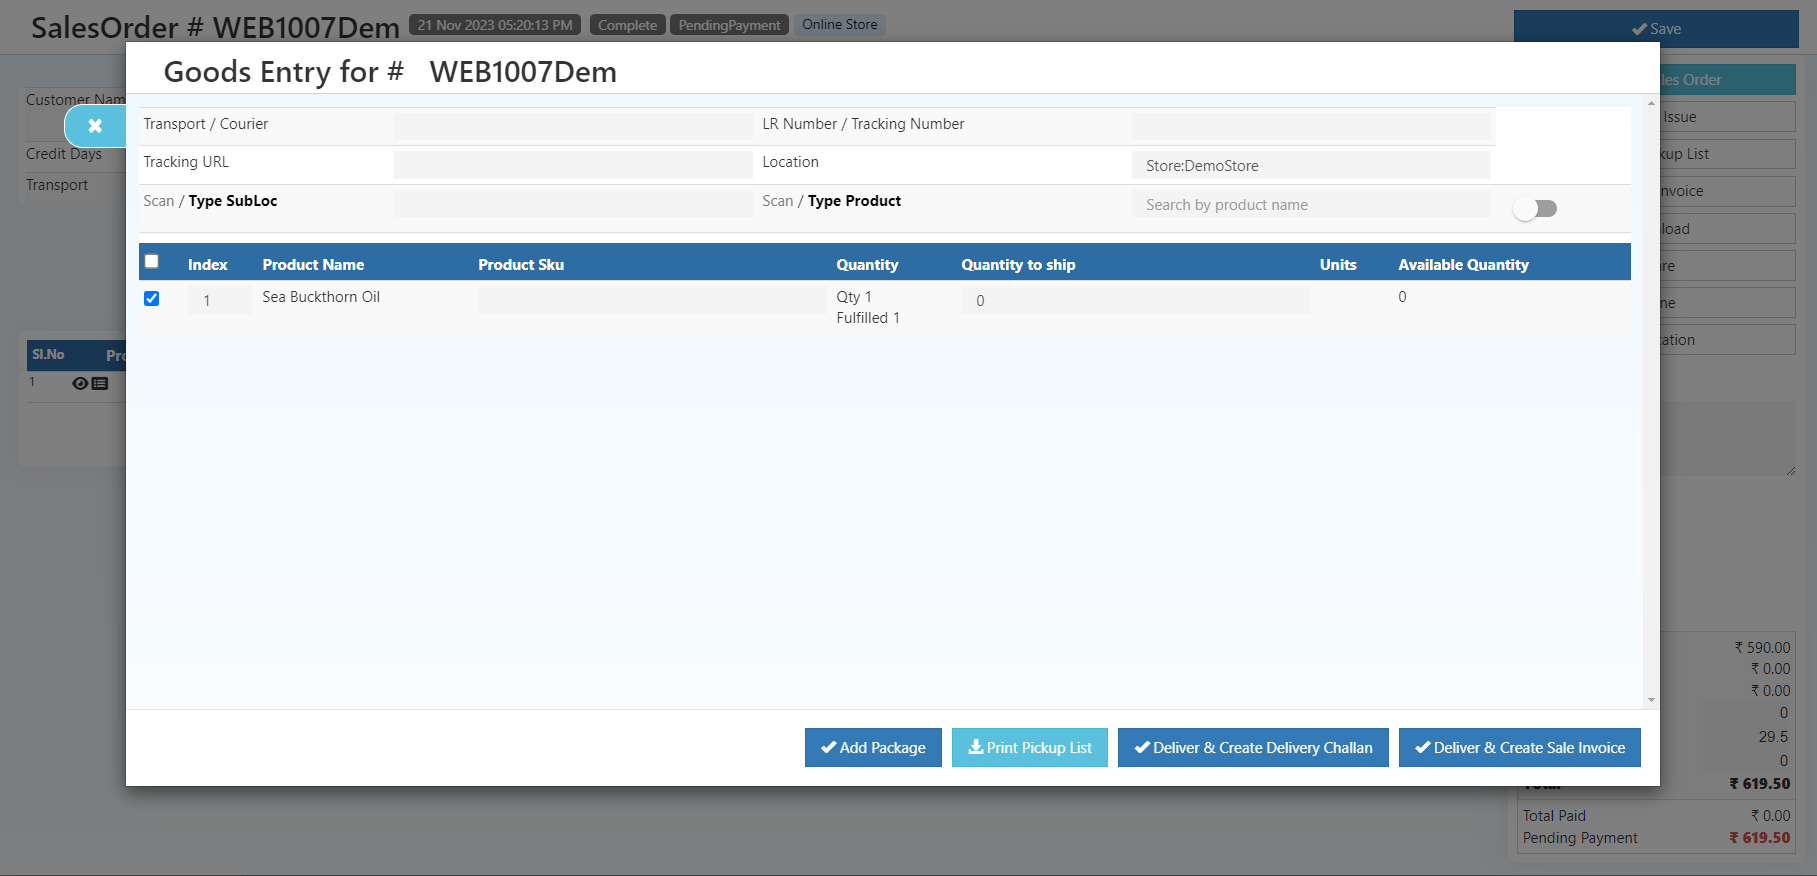Click the Add Package button
Viewport: 1817px width, 876px height.
tap(873, 747)
